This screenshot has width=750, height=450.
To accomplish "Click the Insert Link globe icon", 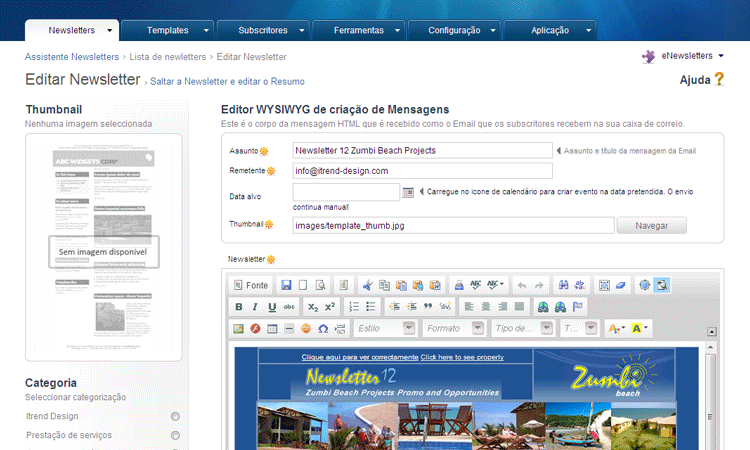I will pos(543,307).
